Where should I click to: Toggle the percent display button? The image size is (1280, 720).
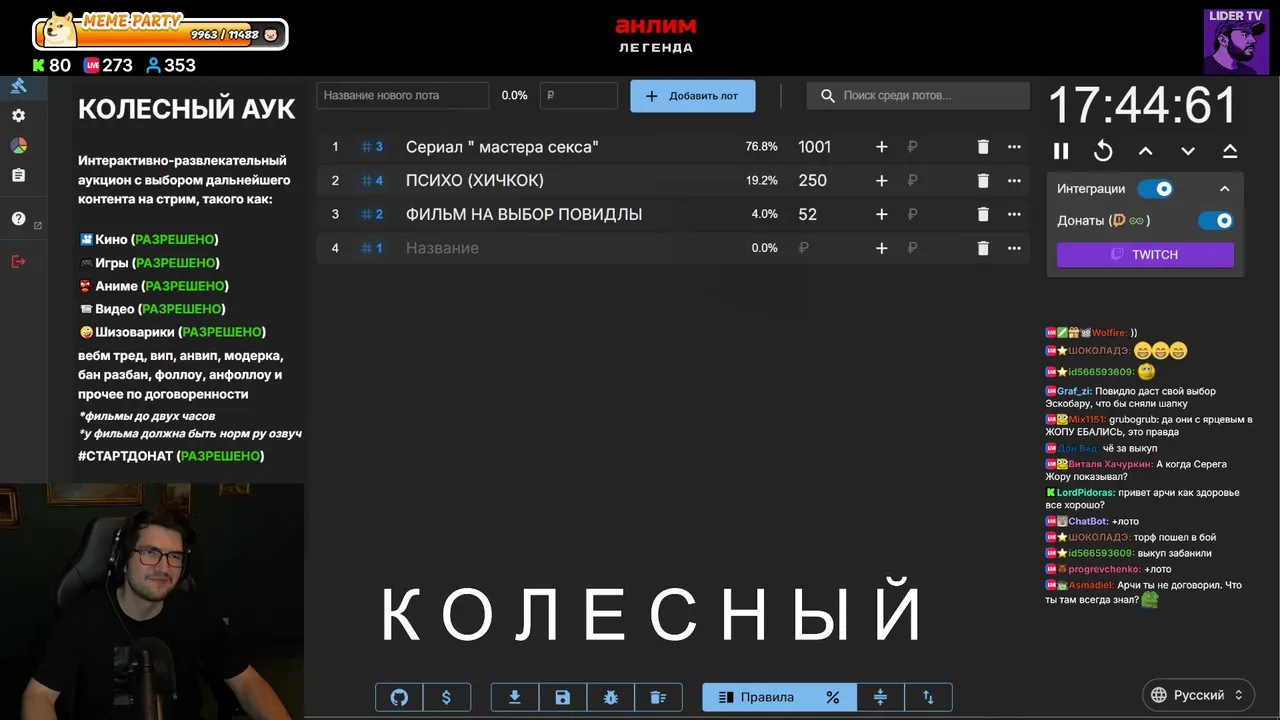coord(832,697)
